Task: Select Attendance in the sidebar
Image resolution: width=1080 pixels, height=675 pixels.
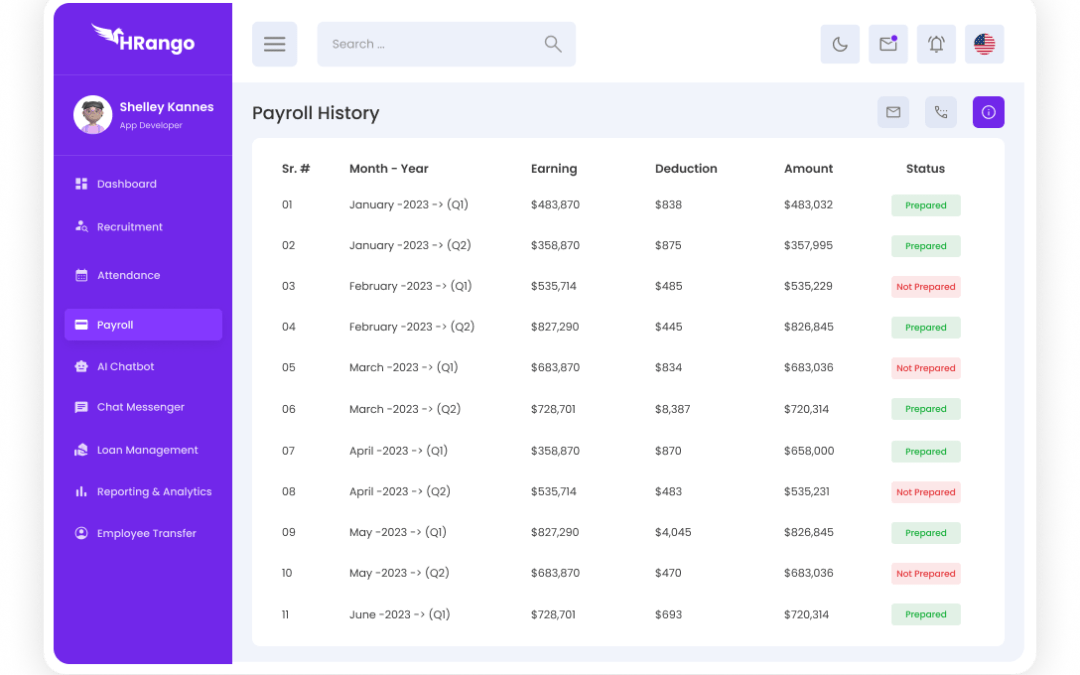Action: [128, 275]
